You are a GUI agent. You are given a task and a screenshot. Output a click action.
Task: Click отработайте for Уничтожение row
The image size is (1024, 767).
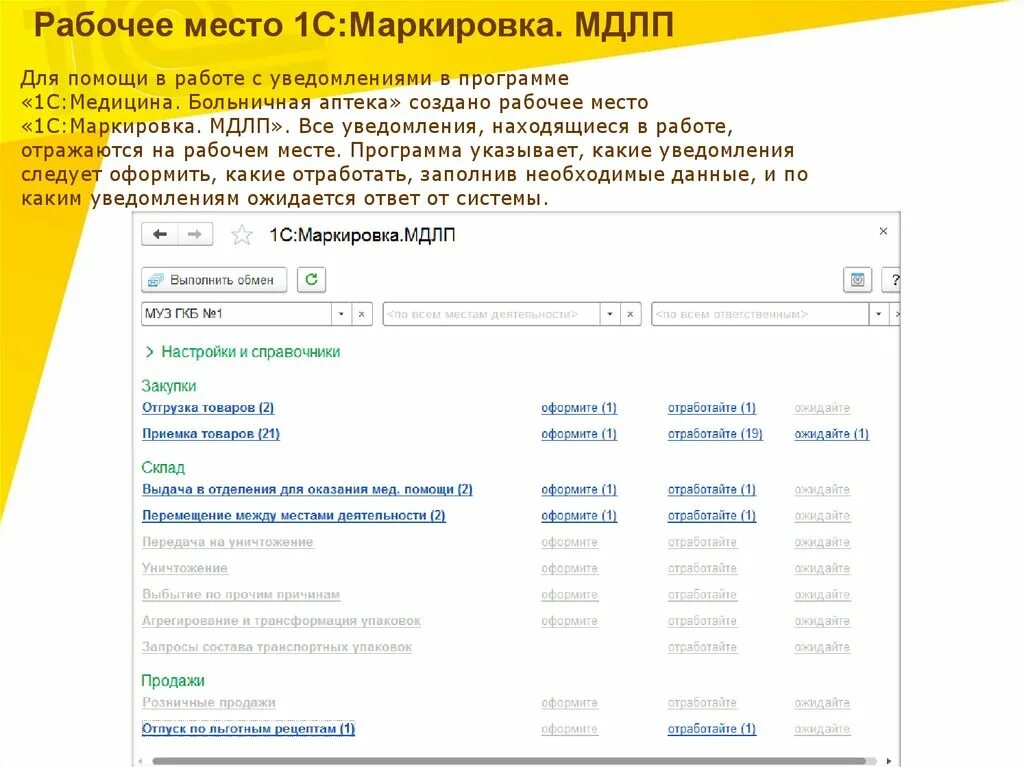(702, 568)
